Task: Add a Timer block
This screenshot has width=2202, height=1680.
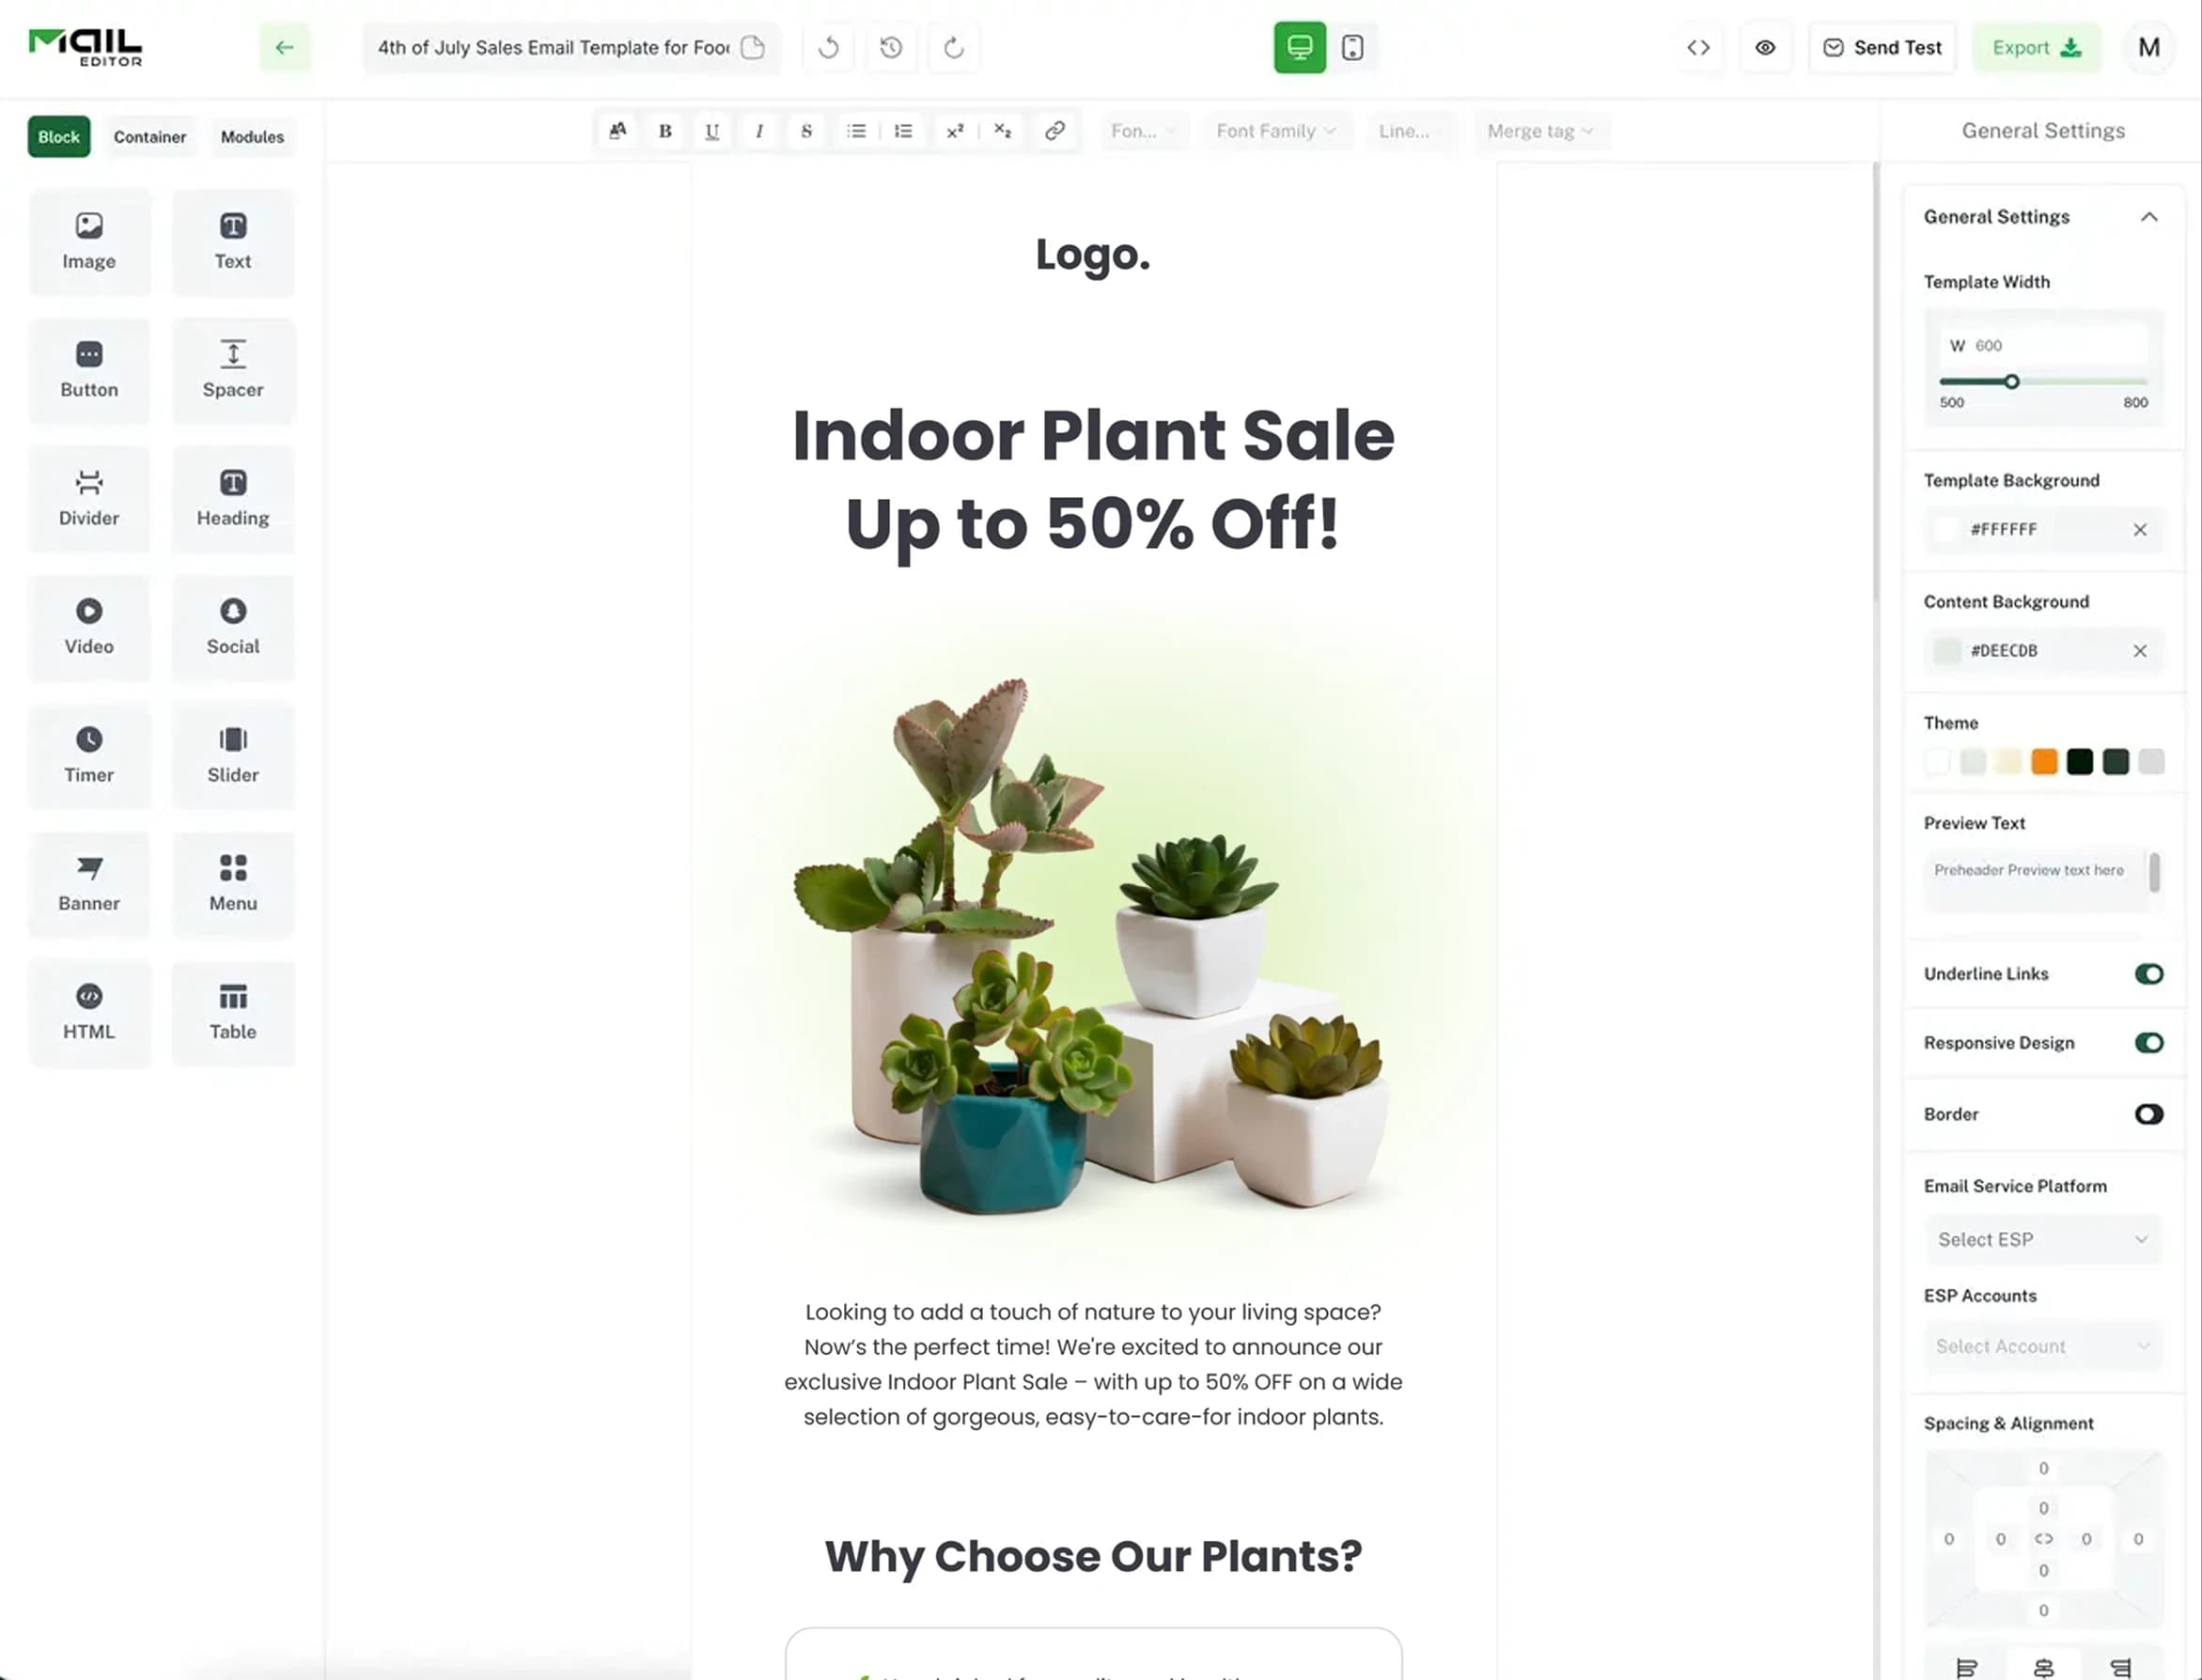Action: tap(89, 756)
